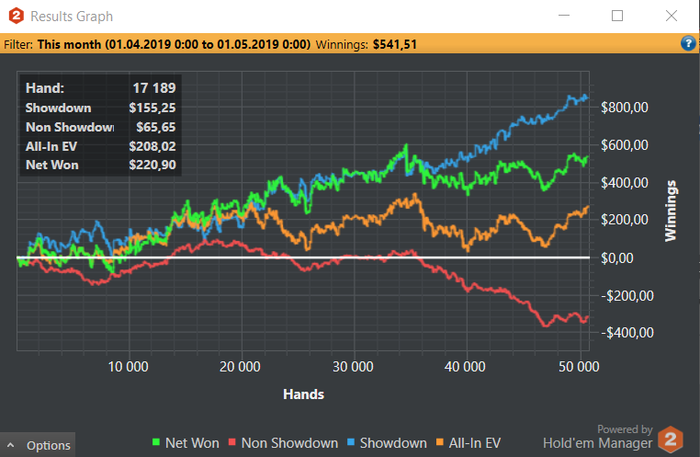Click the blue Showdown legend swatch

coord(350,442)
